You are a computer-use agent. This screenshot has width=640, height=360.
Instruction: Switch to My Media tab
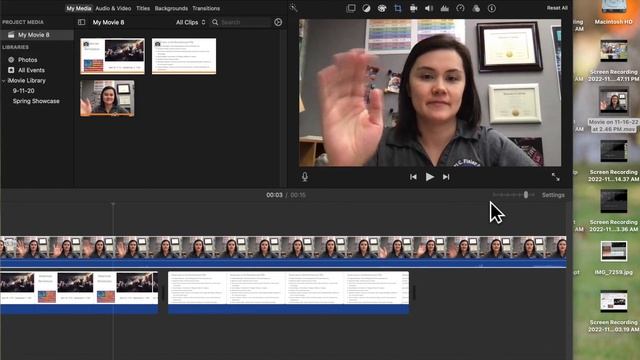79,8
